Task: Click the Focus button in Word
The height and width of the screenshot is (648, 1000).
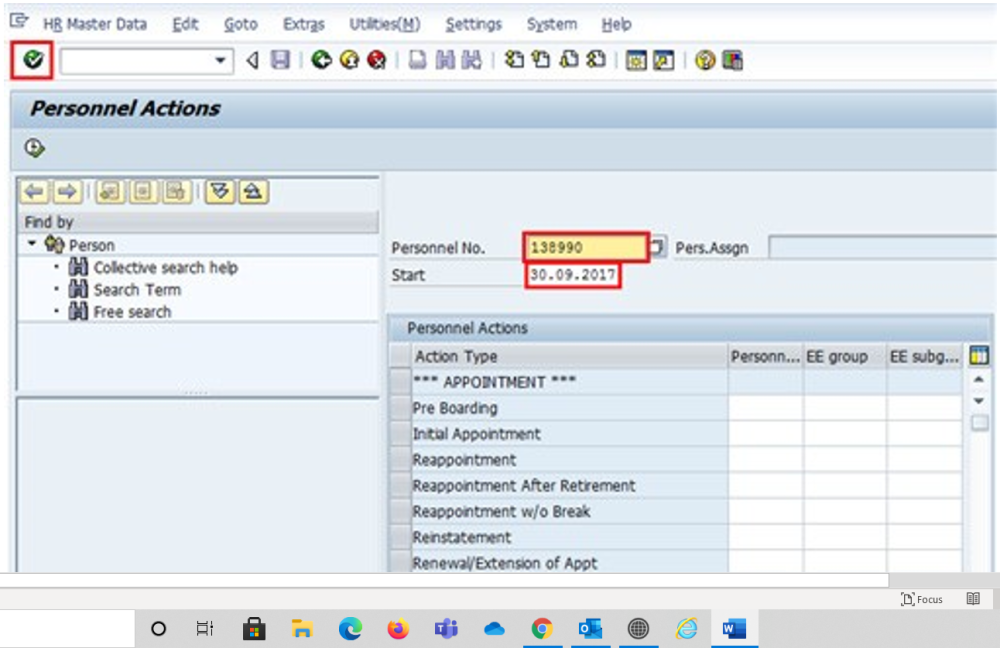Action: click(922, 599)
